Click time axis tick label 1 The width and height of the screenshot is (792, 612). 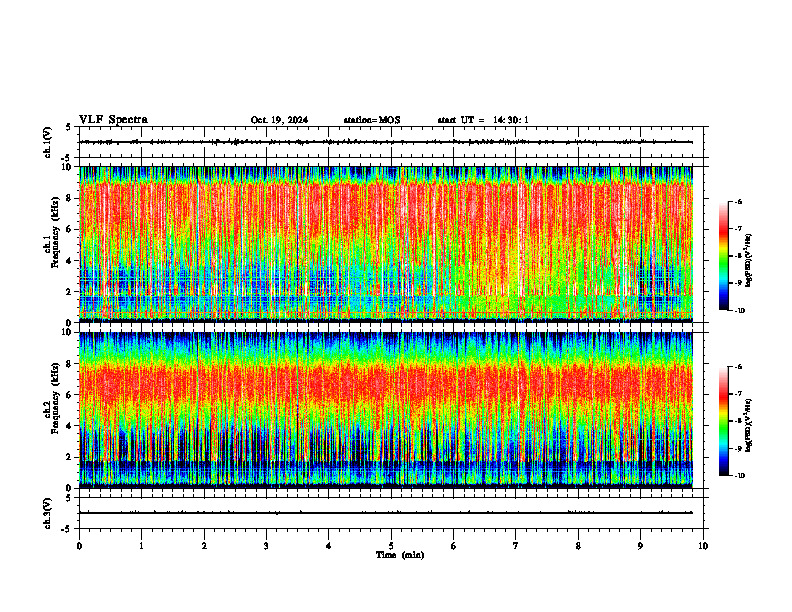[x=141, y=546]
